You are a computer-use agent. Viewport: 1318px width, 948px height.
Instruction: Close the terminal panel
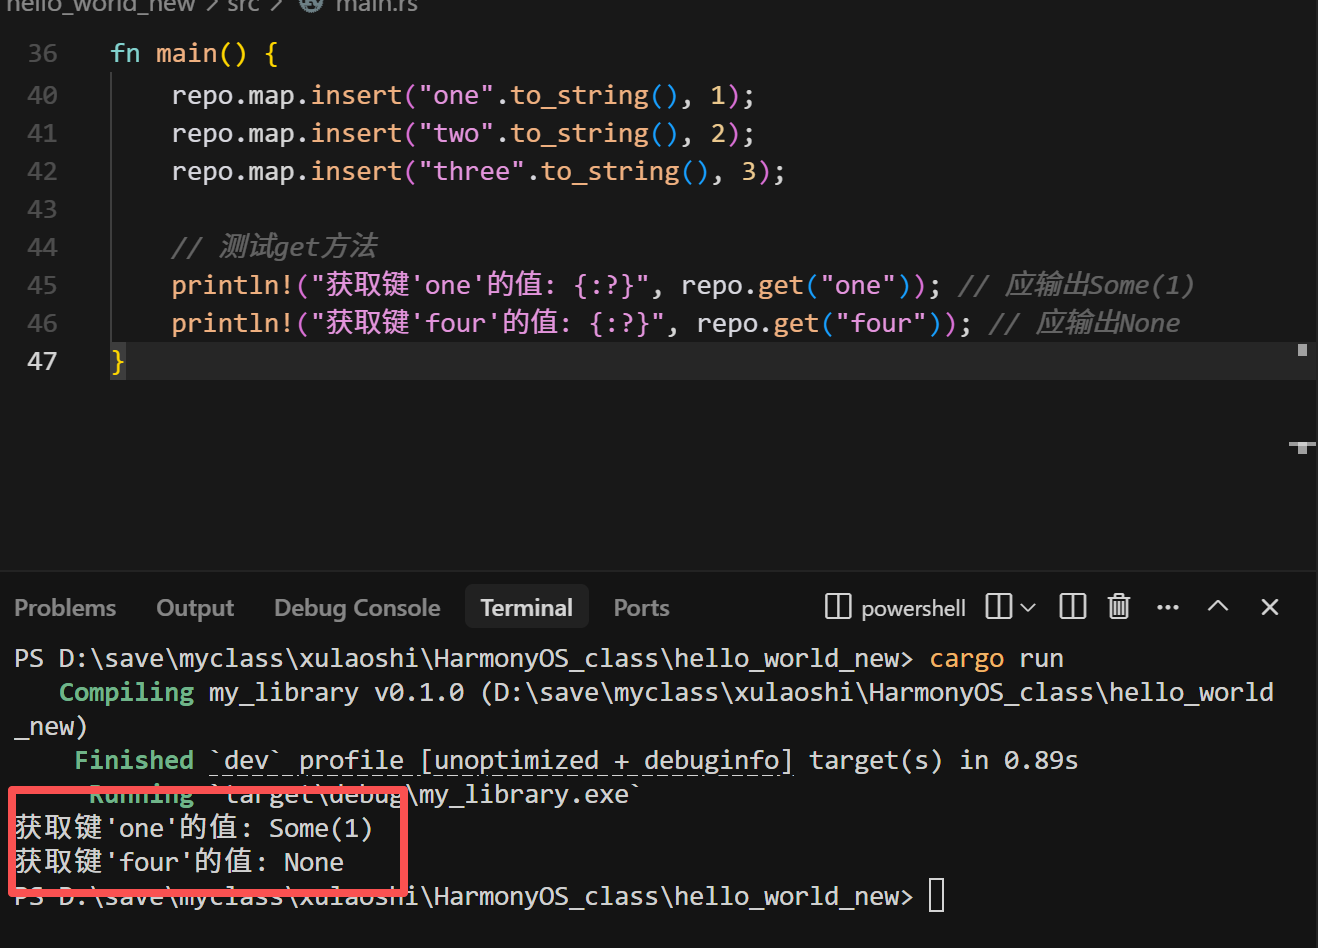coord(1270,607)
